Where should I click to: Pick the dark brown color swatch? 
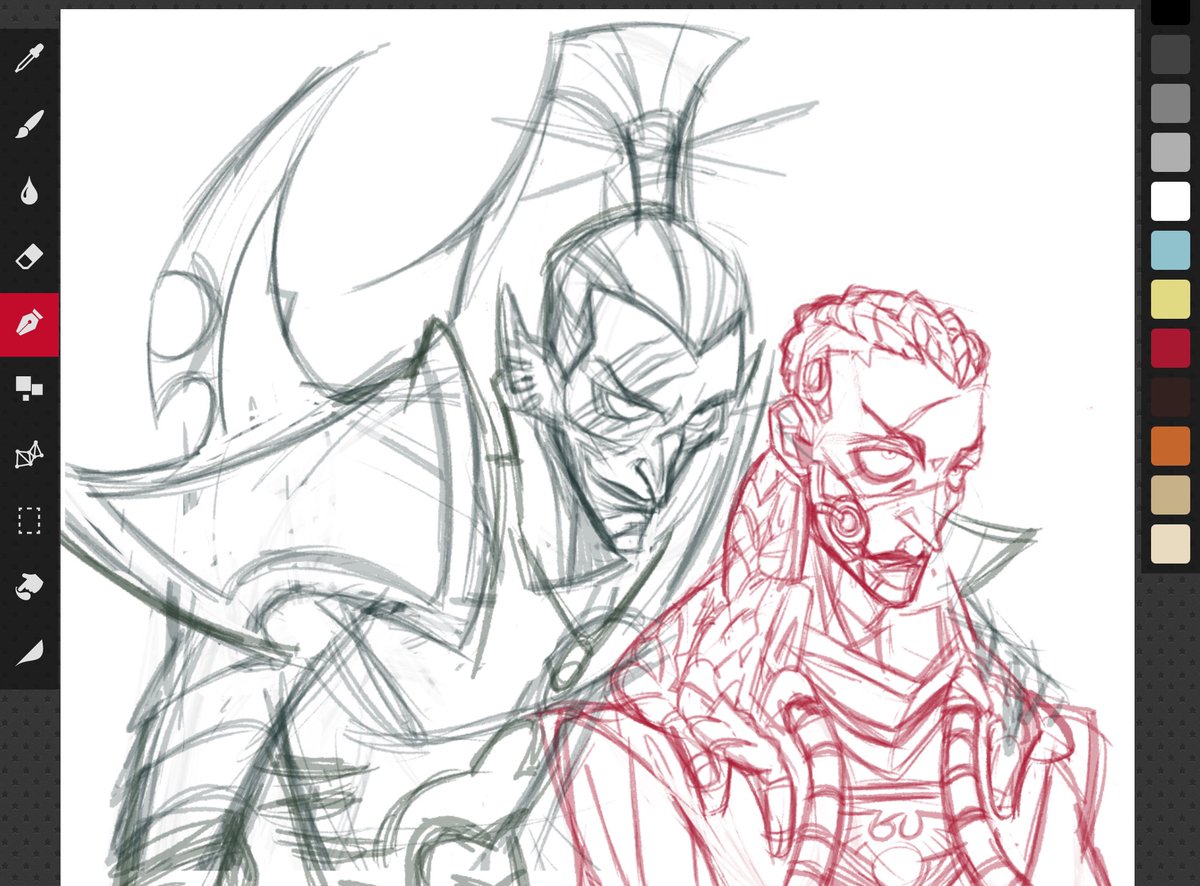coord(1170,397)
